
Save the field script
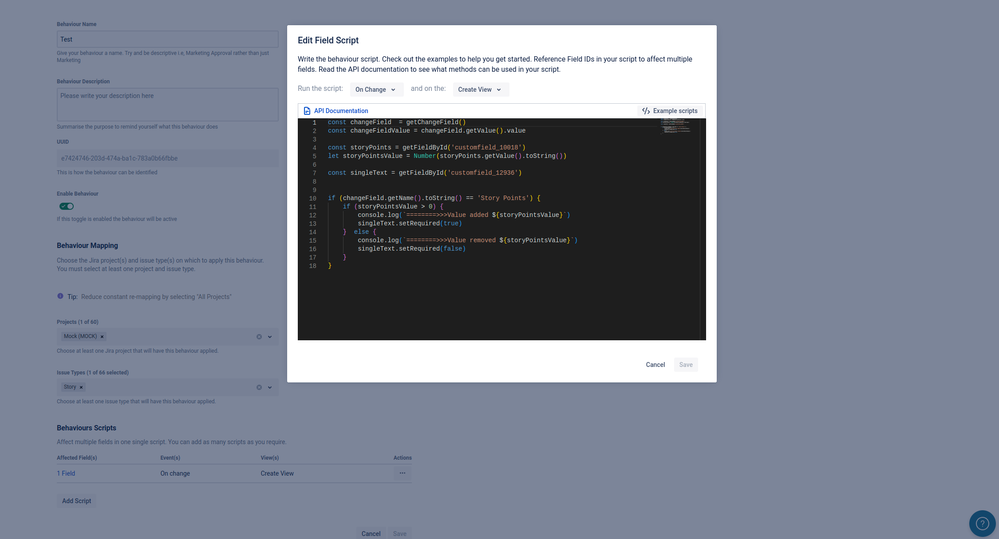point(686,364)
